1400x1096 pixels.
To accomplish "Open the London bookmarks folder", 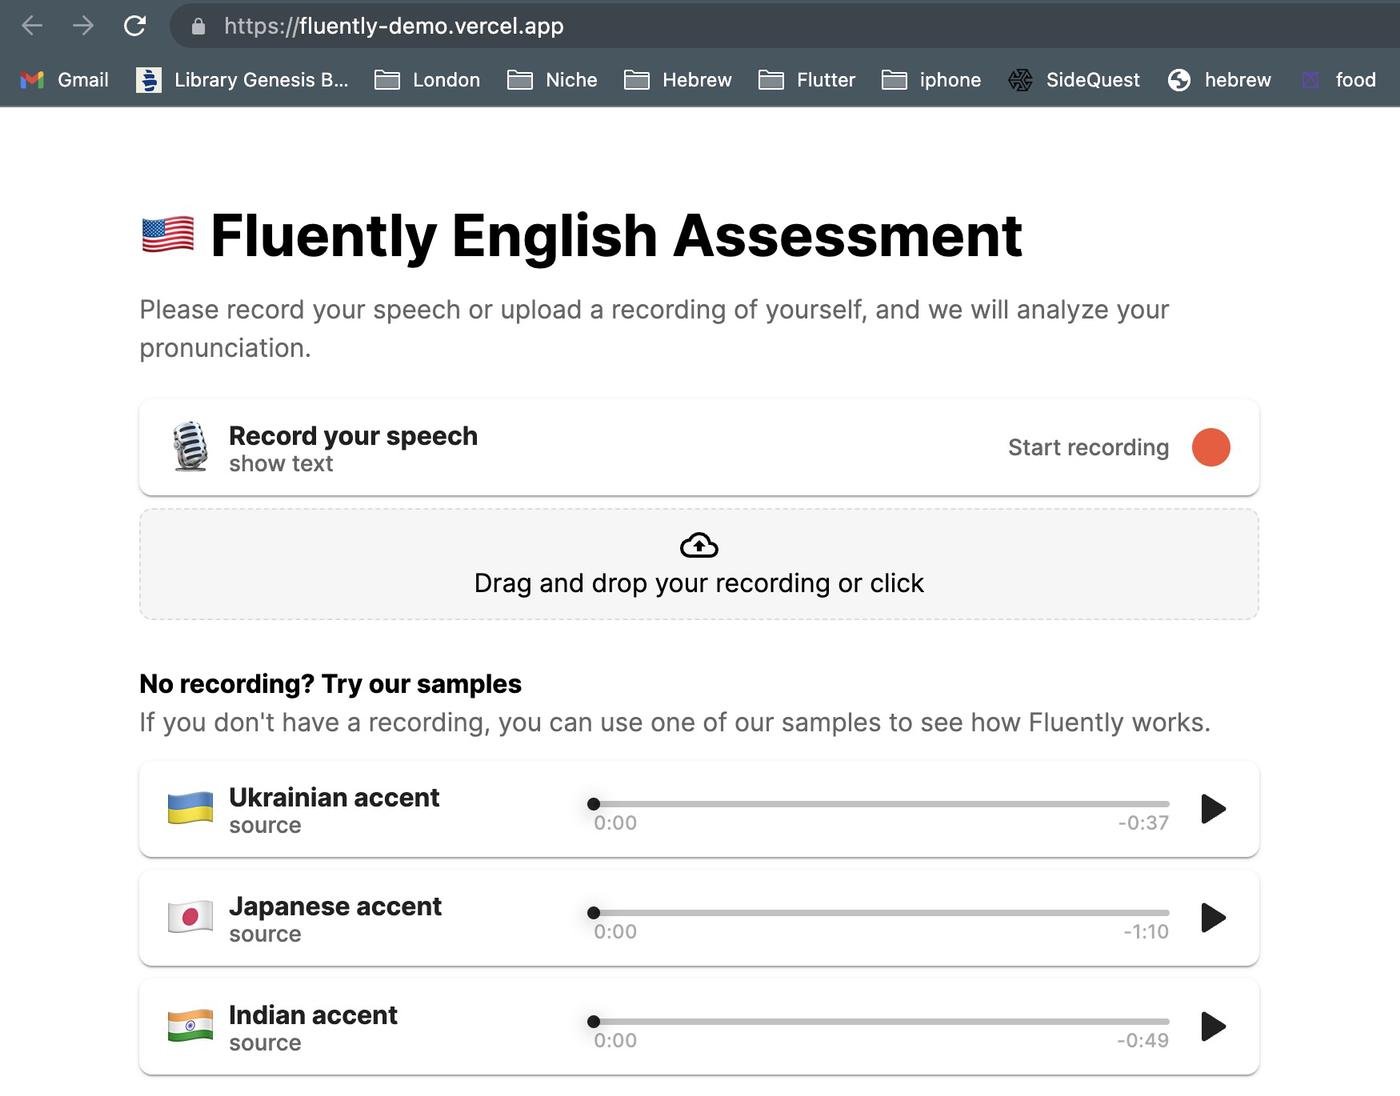I will [x=428, y=80].
